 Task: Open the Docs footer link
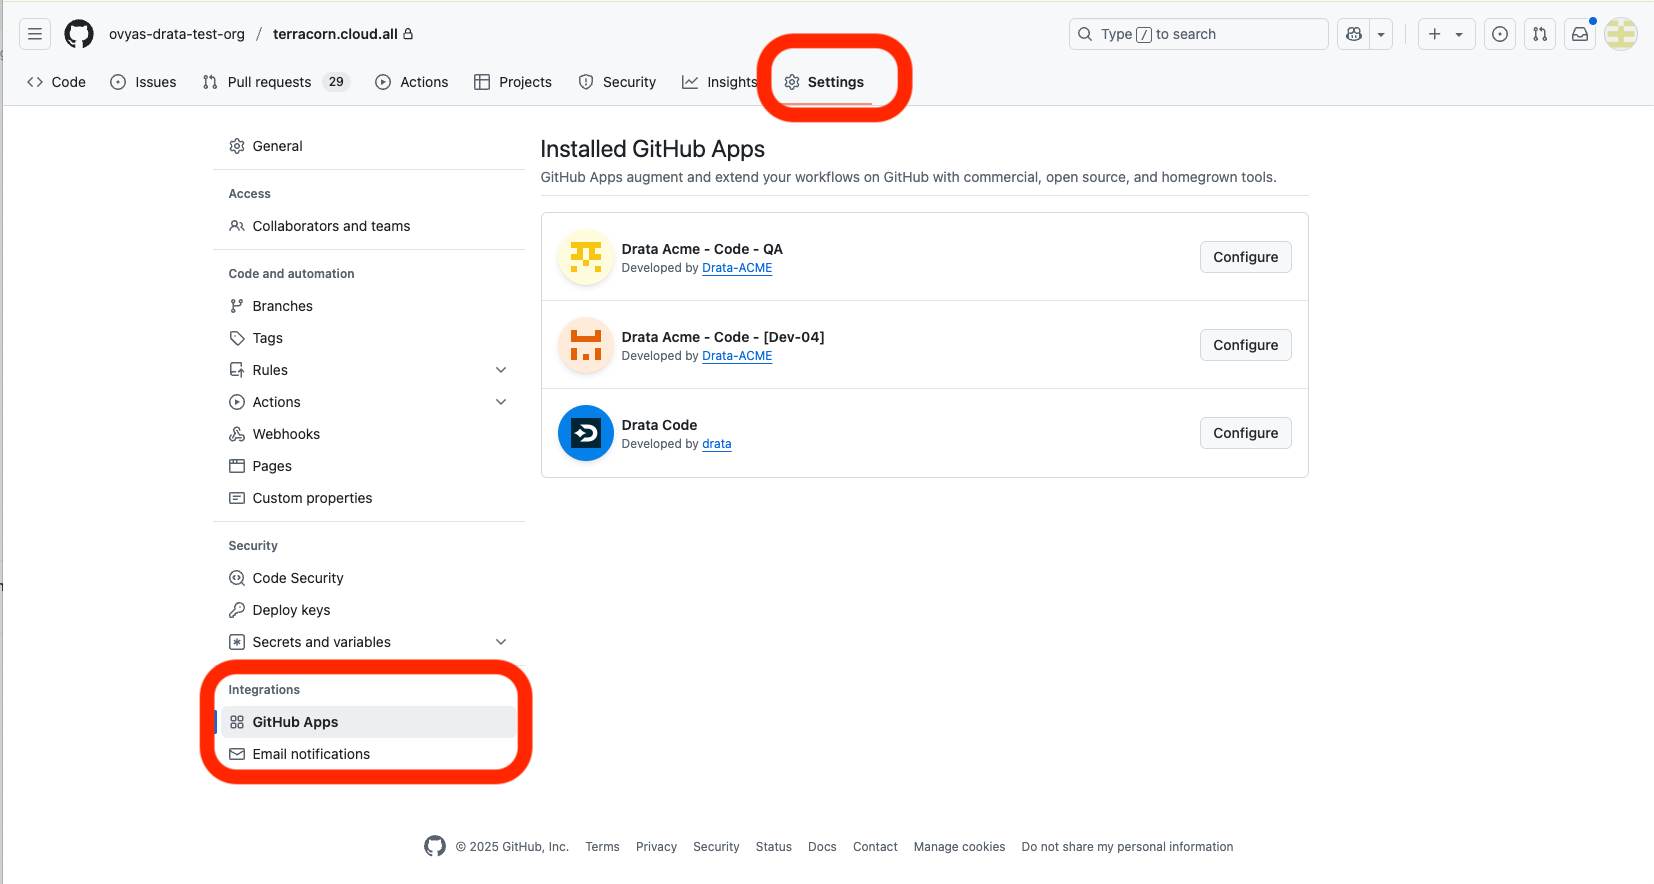click(x=822, y=847)
